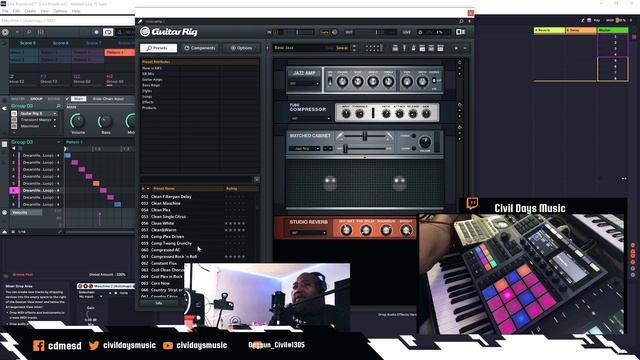The height and width of the screenshot is (360, 640).
Task: Click the Info button below the preset list
Action: (159, 303)
